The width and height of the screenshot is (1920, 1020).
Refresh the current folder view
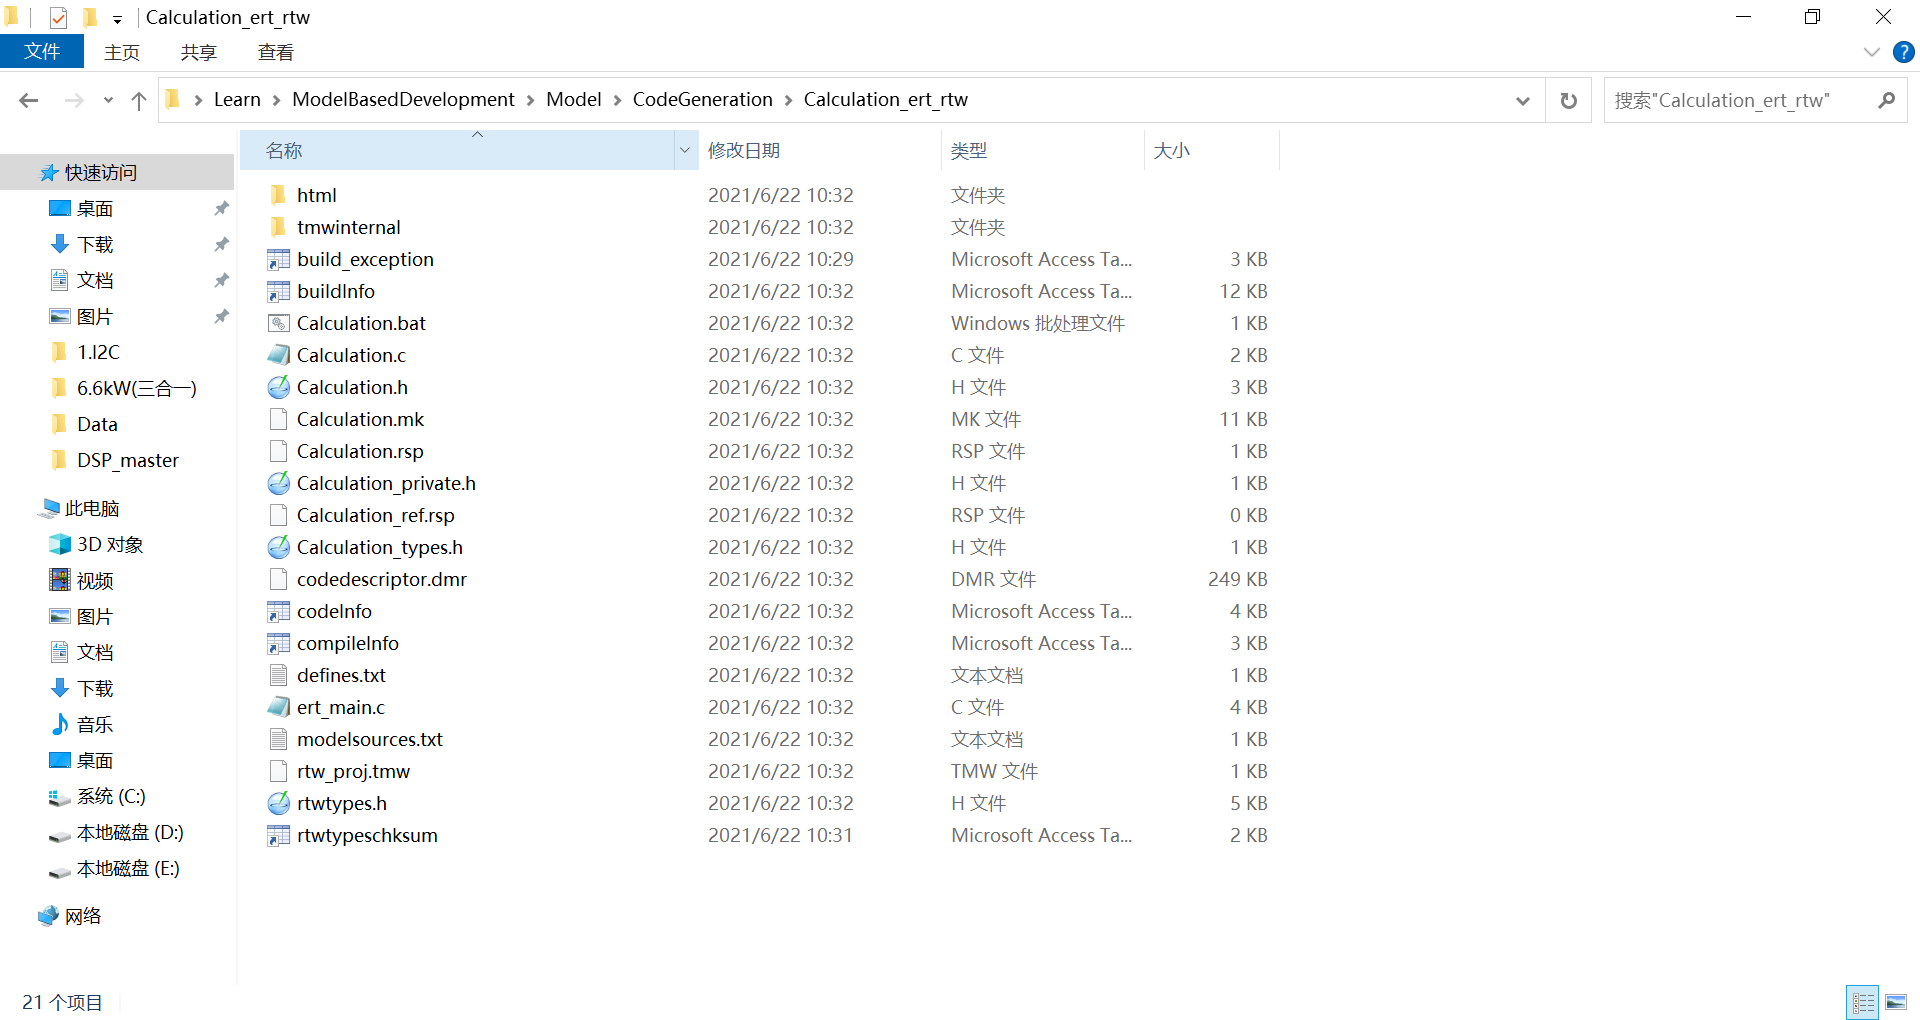click(x=1568, y=100)
